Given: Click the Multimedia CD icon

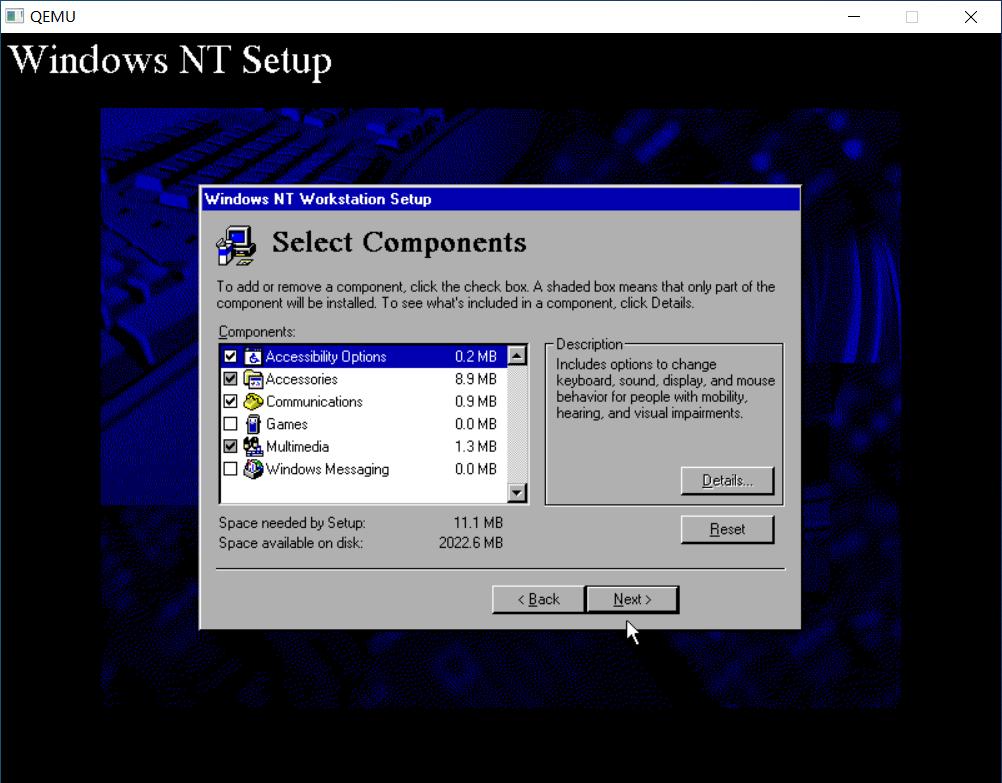Looking at the screenshot, I should (253, 446).
